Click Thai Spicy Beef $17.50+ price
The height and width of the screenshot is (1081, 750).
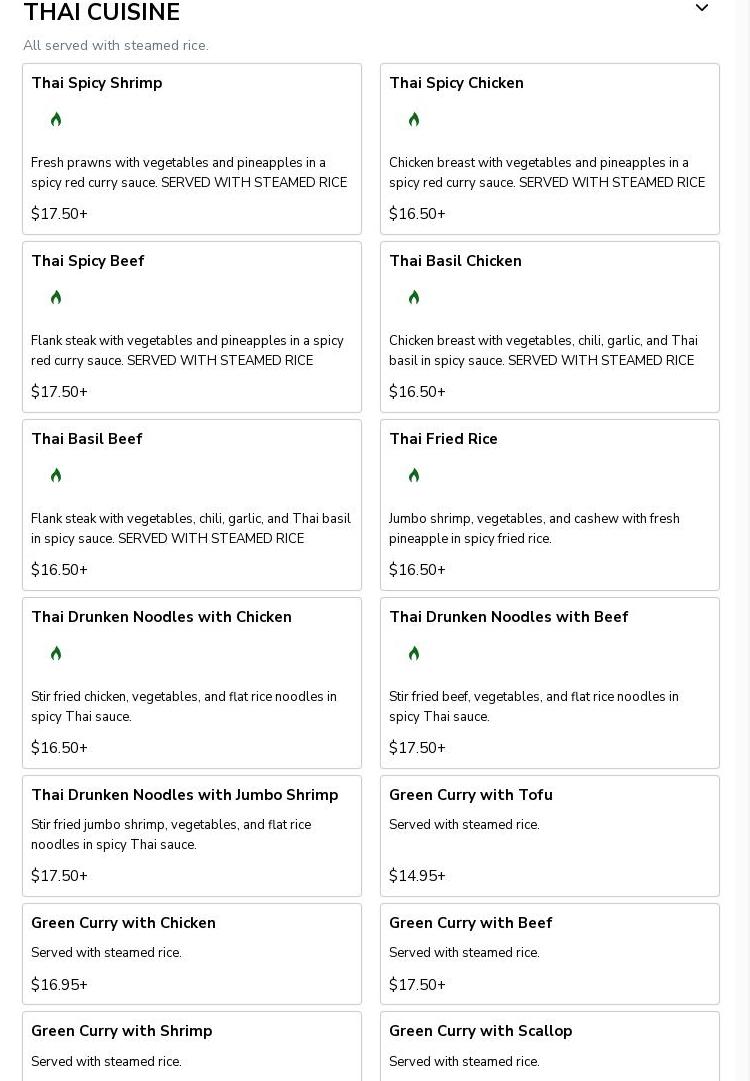pos(59,392)
